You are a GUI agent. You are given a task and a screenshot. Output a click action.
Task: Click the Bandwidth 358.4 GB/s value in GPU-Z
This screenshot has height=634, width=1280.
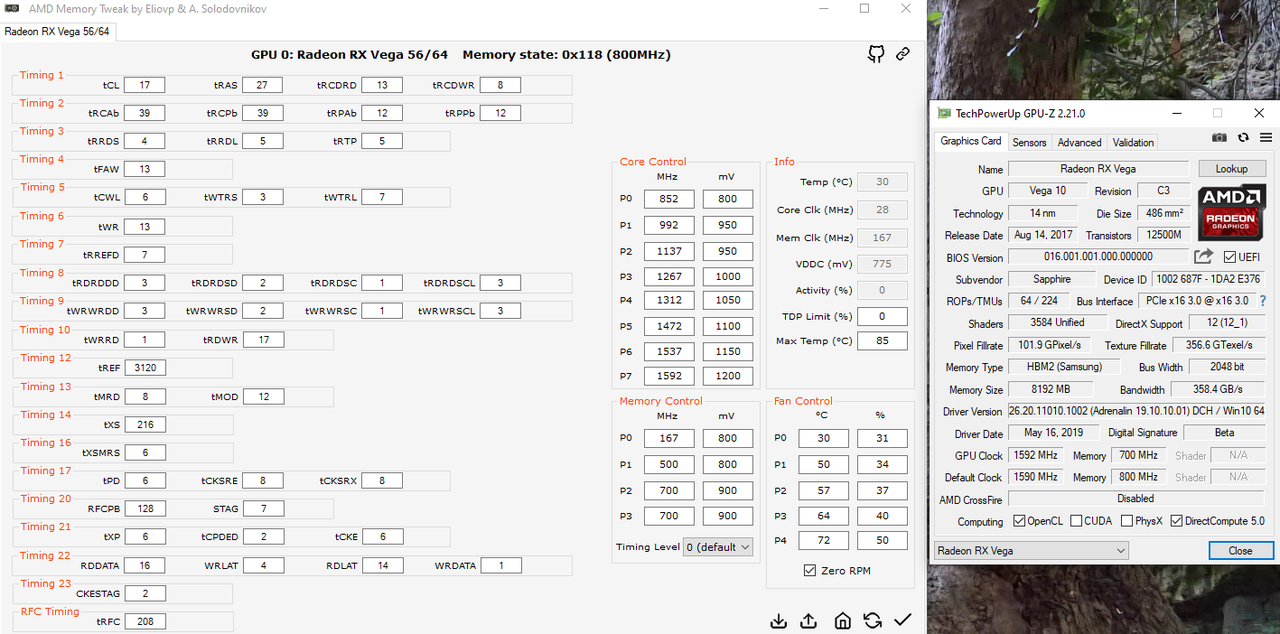click(1217, 389)
